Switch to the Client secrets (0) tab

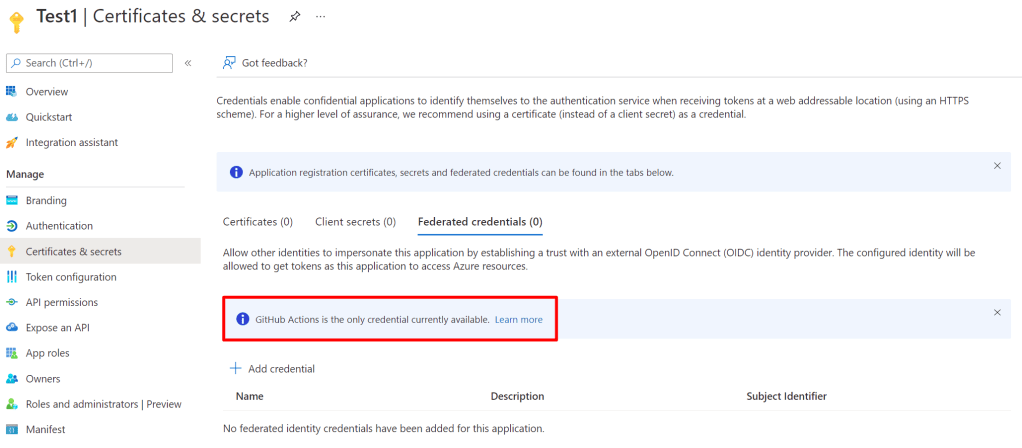click(x=355, y=221)
